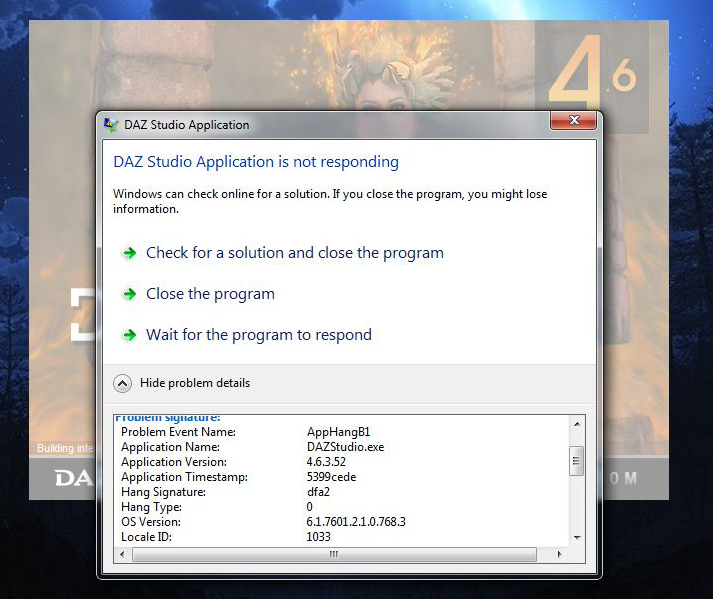Click the left arrow of horizontal scrollbar
Viewport: 713px width, 599px height.
click(122, 554)
